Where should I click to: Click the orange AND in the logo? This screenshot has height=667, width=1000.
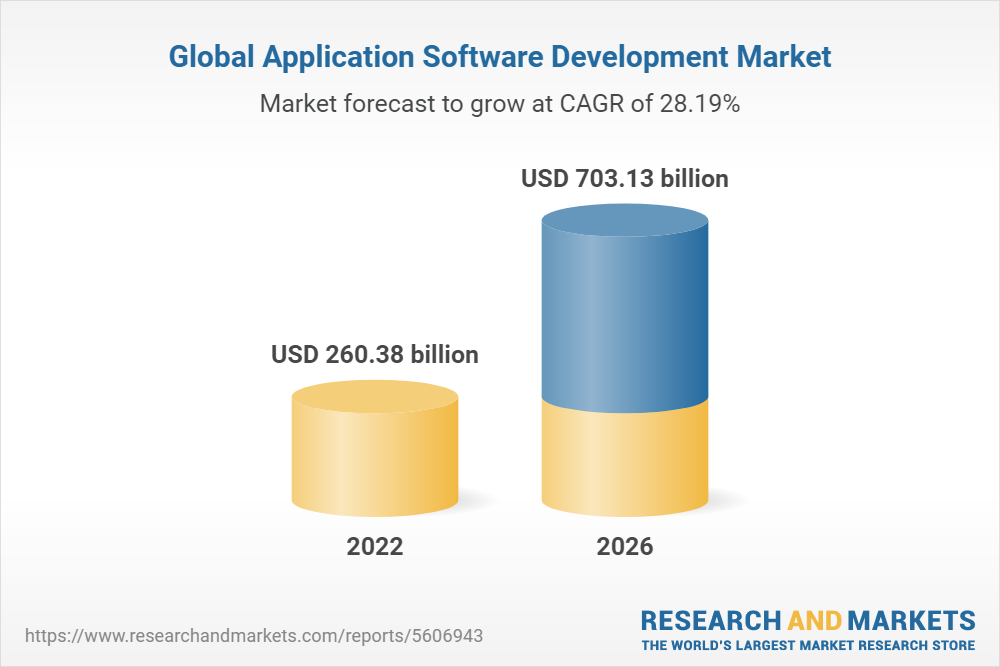[815, 618]
